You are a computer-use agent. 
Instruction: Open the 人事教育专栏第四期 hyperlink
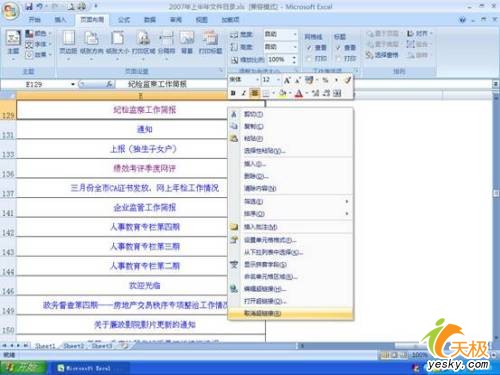(x=145, y=227)
